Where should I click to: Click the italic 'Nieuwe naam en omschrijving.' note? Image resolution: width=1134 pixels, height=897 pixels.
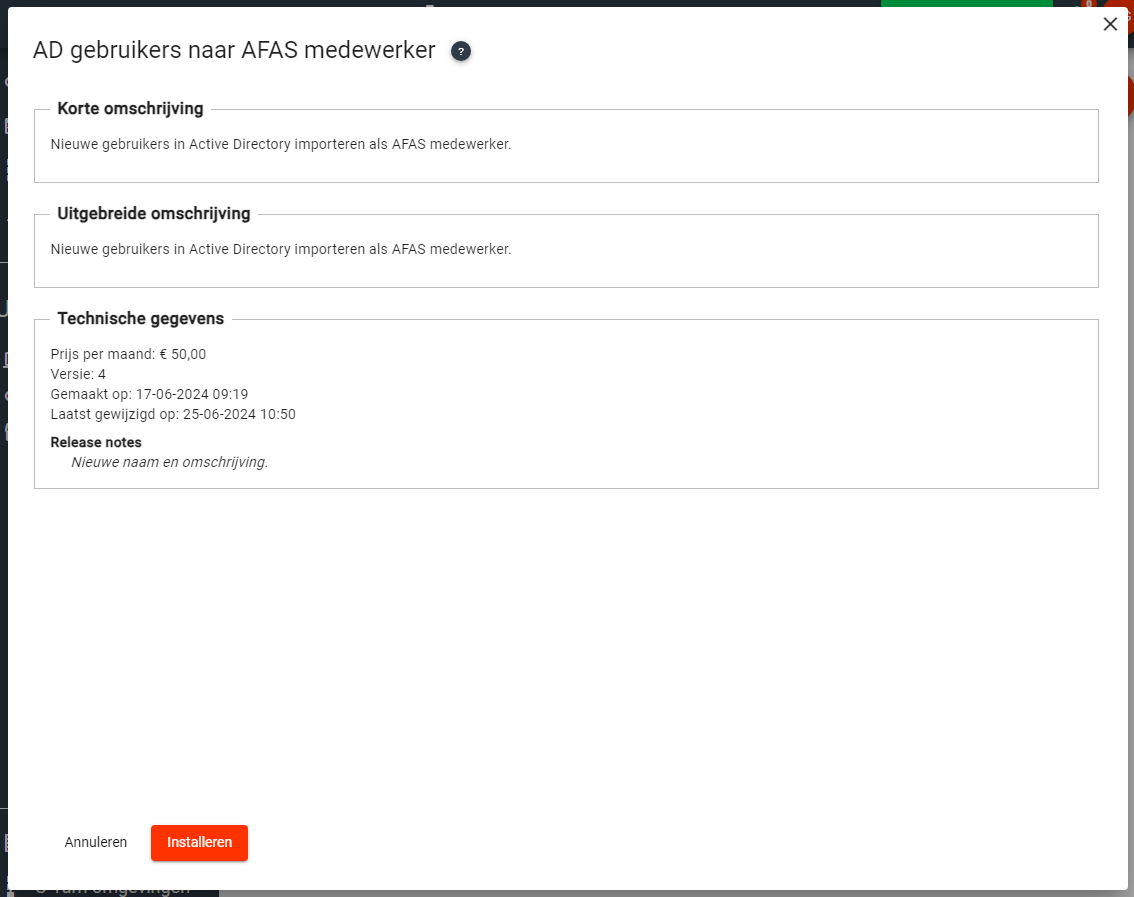point(170,462)
